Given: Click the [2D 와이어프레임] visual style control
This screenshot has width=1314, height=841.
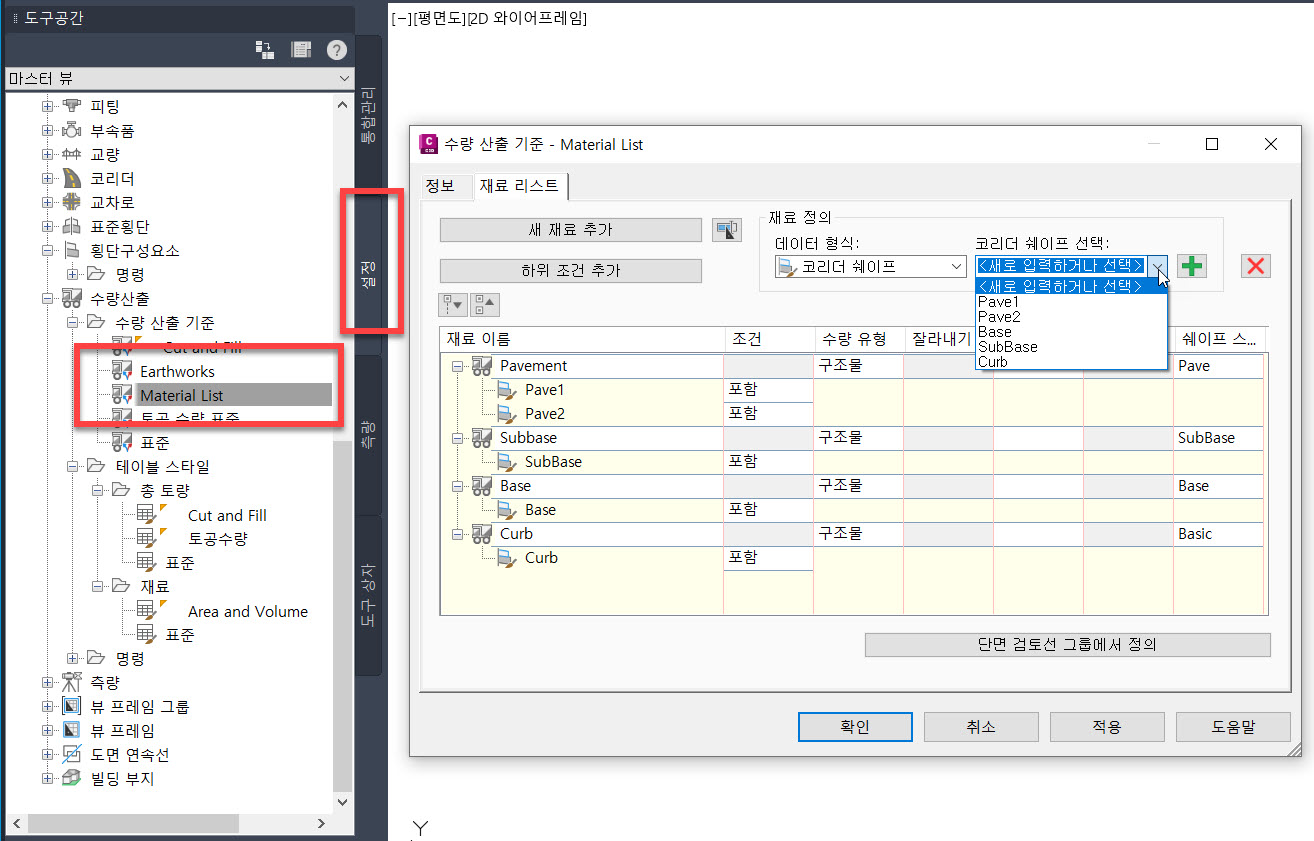Looking at the screenshot, I should tap(527, 18).
